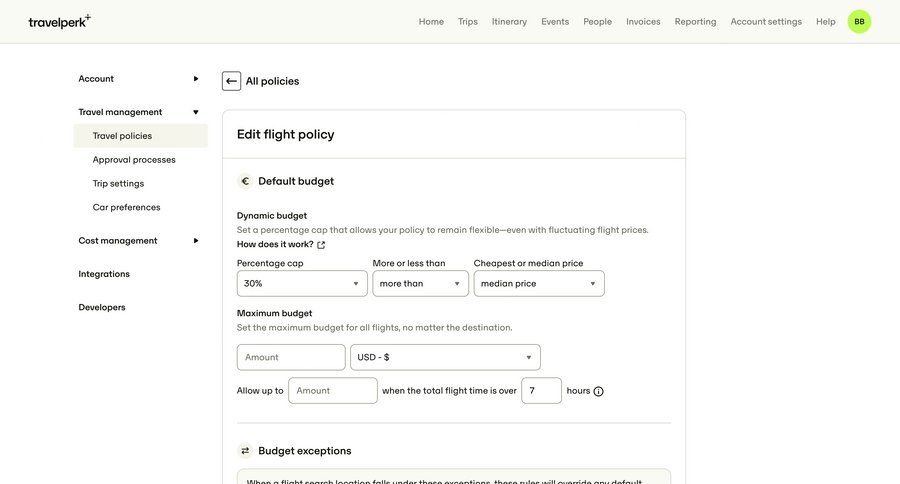Viewport: 900px width, 484px height.
Task: Expand the Cost management section
Action: click(x=196, y=241)
